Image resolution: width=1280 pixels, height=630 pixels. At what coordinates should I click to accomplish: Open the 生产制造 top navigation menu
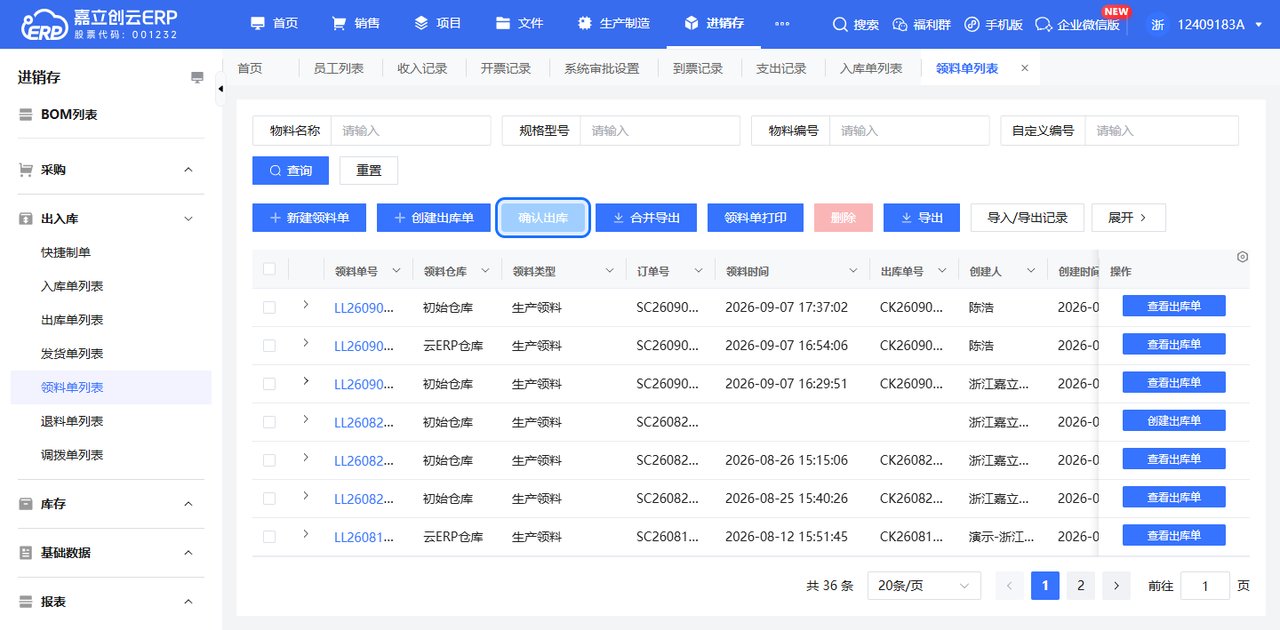click(614, 23)
